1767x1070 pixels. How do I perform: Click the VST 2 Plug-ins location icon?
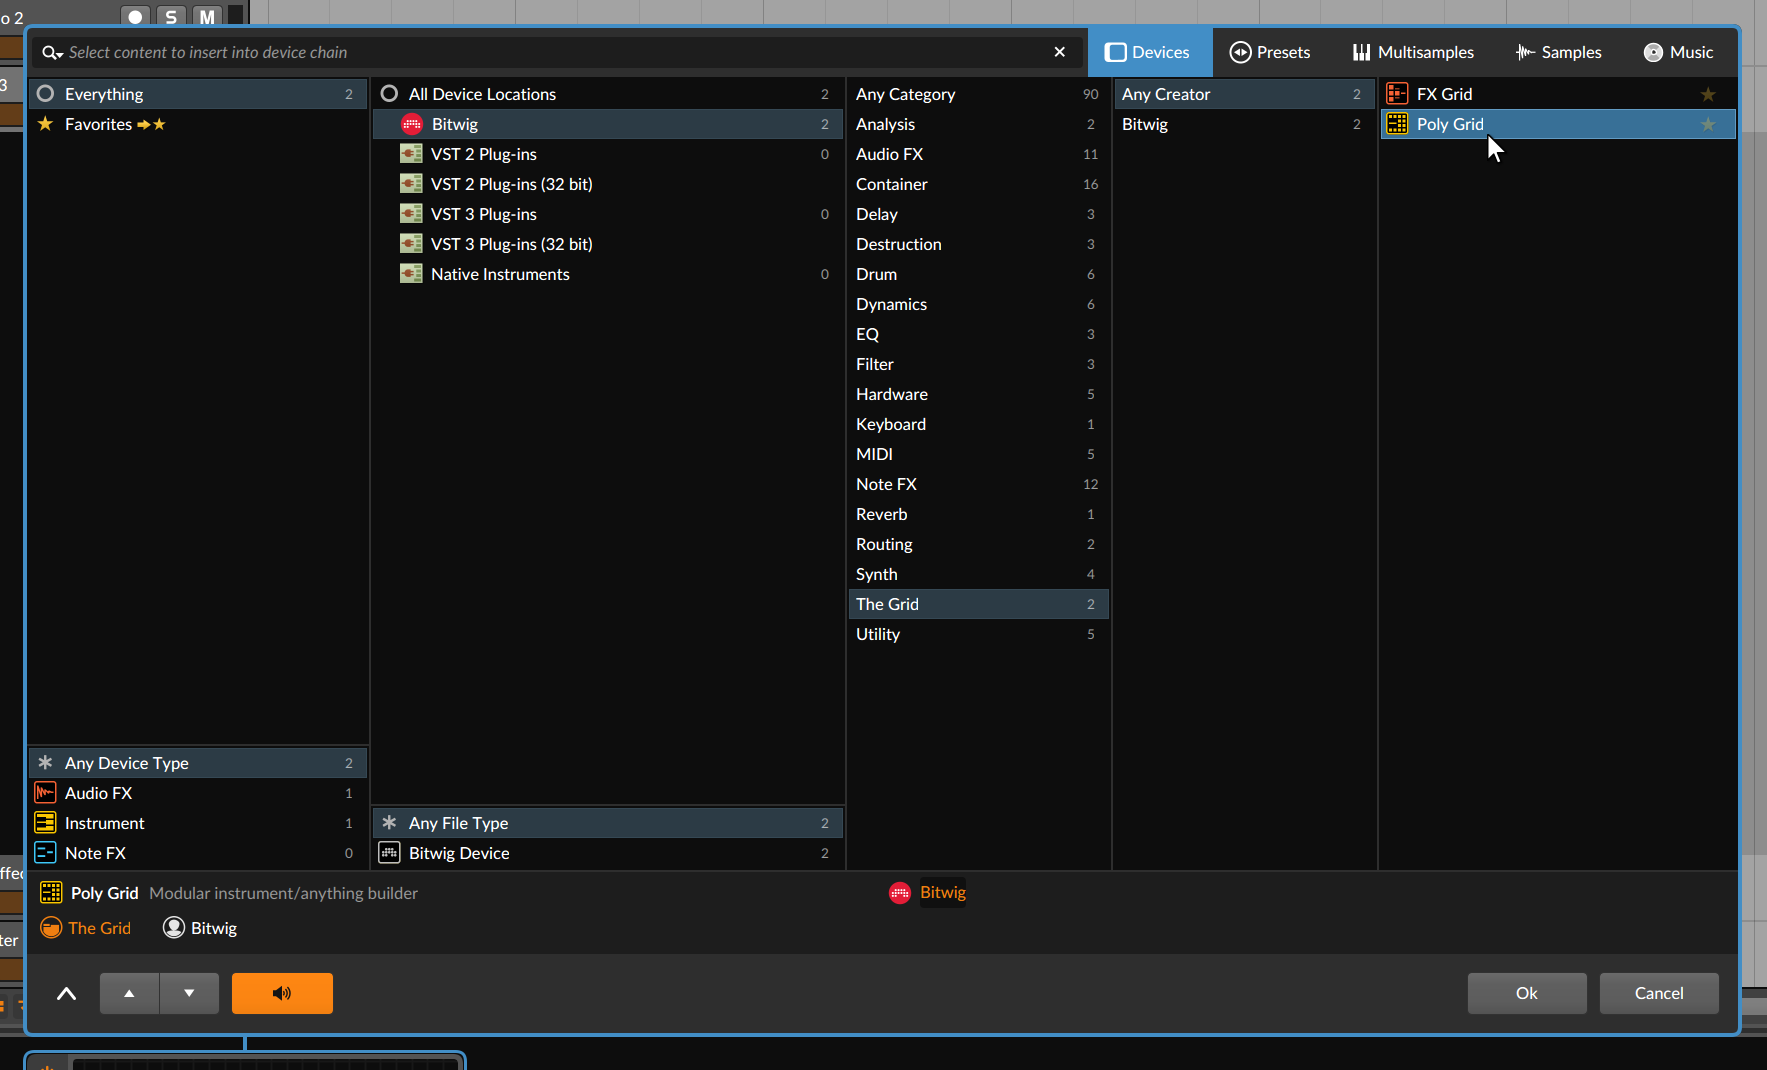(411, 154)
